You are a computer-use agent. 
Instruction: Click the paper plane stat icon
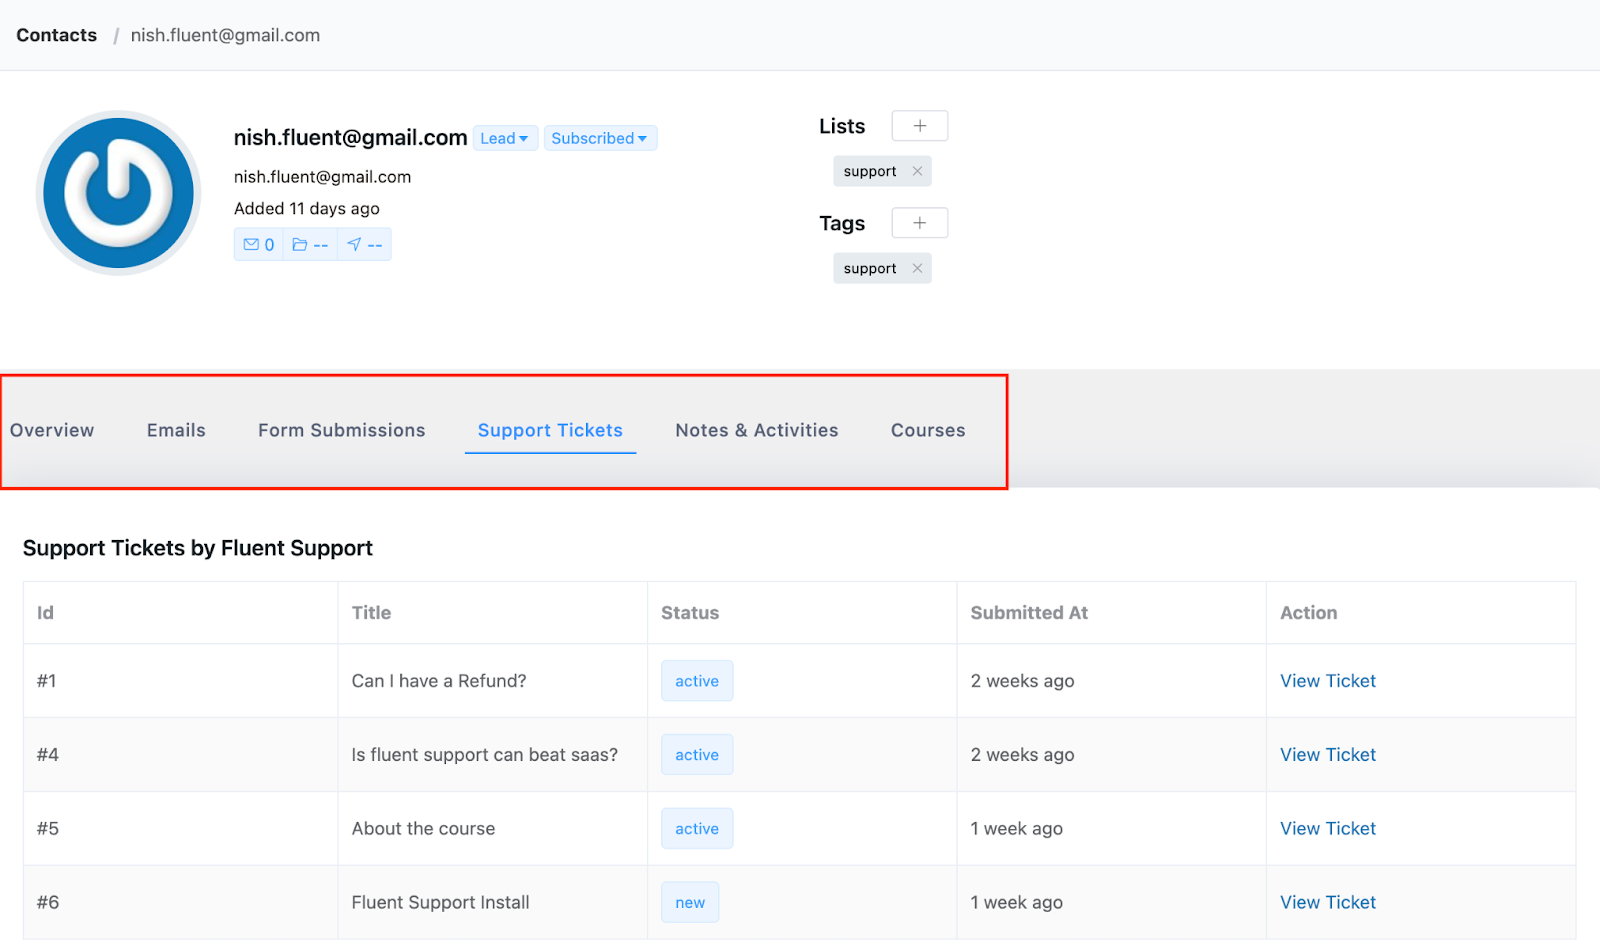point(364,245)
